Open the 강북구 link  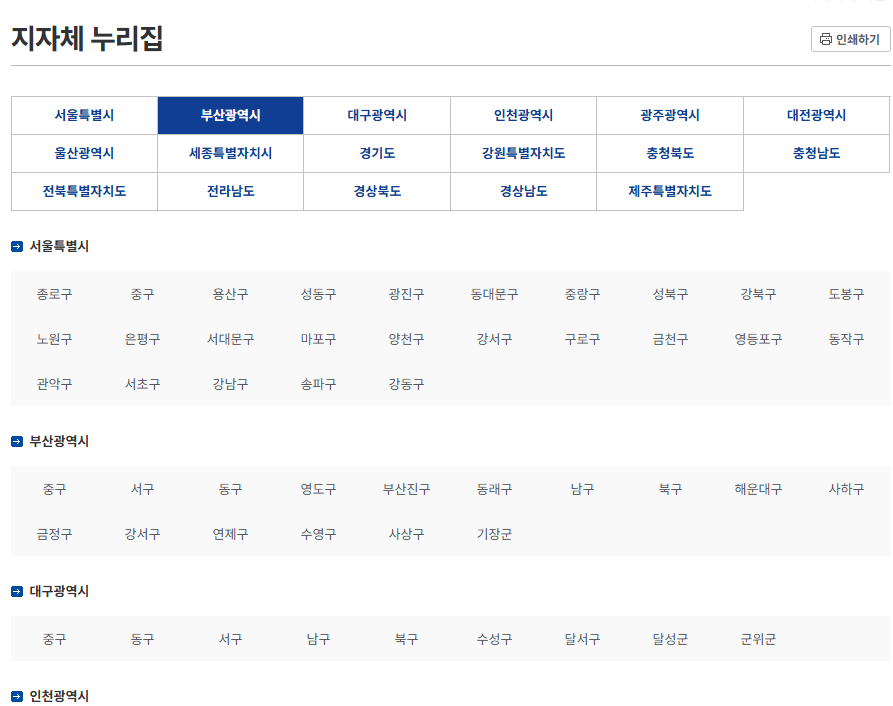[758, 294]
